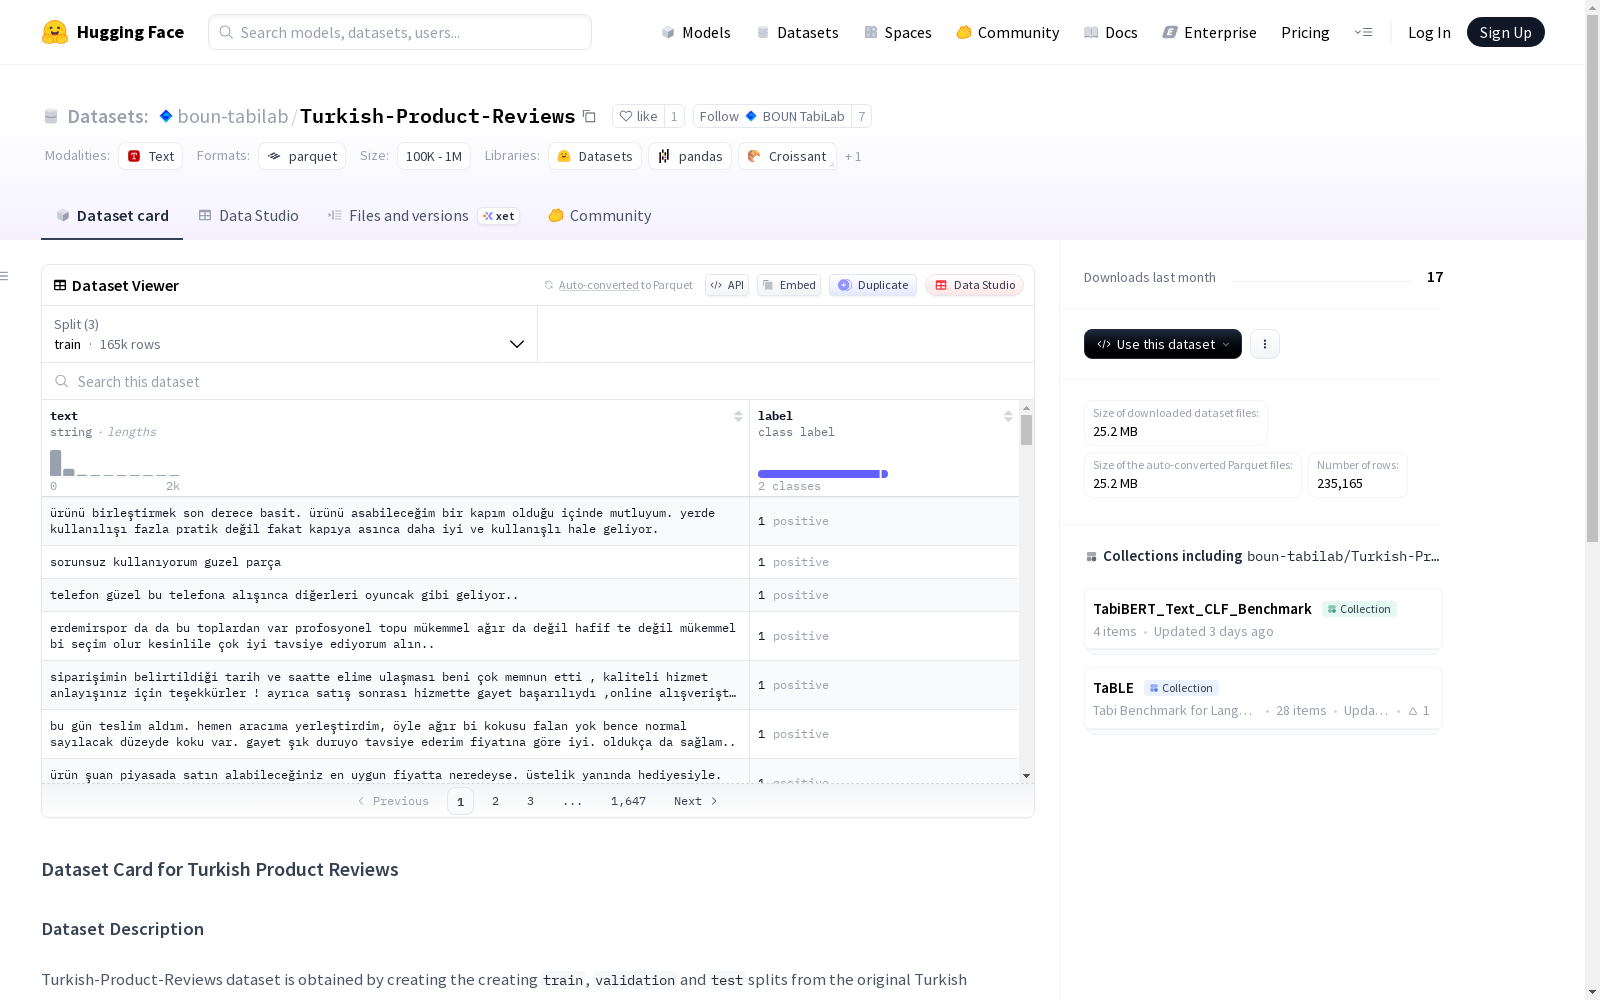Click the Downloads last month count 17

point(1435,277)
